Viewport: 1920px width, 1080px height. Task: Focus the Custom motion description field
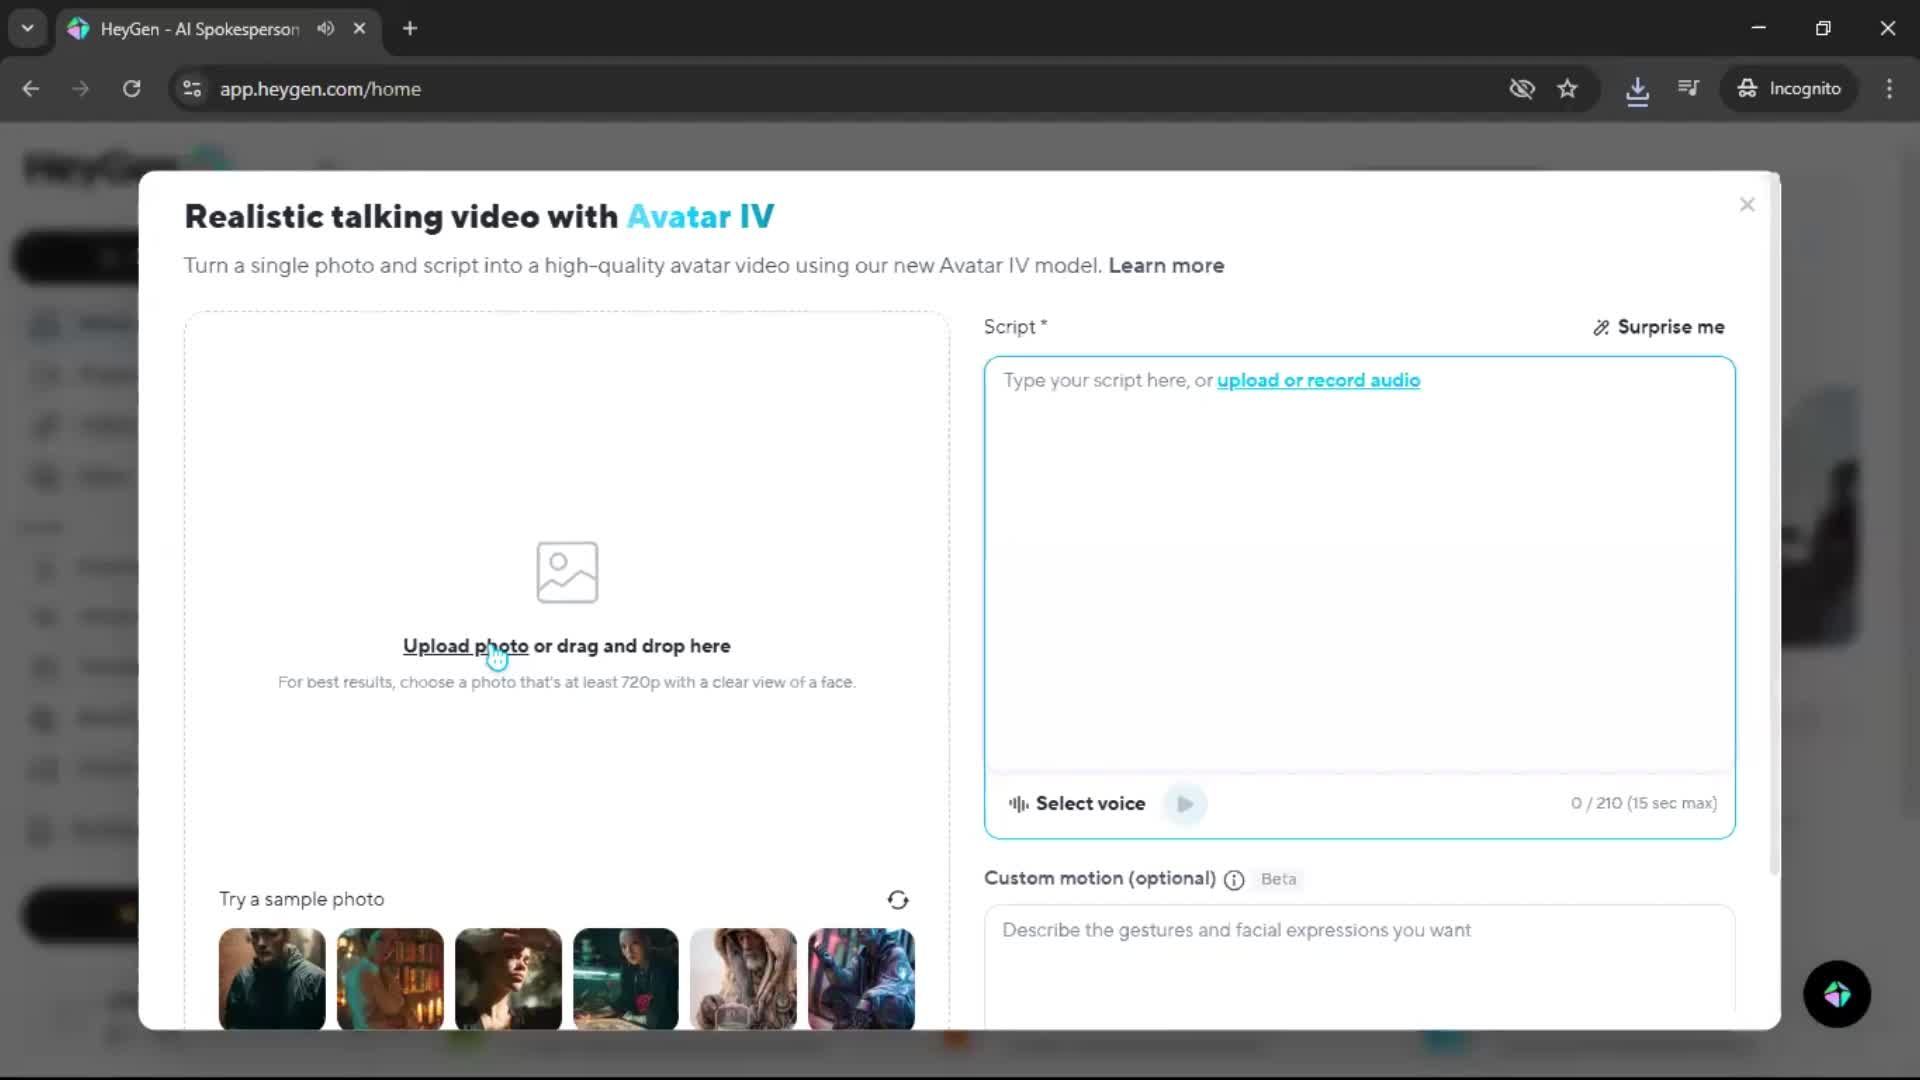(1358, 960)
